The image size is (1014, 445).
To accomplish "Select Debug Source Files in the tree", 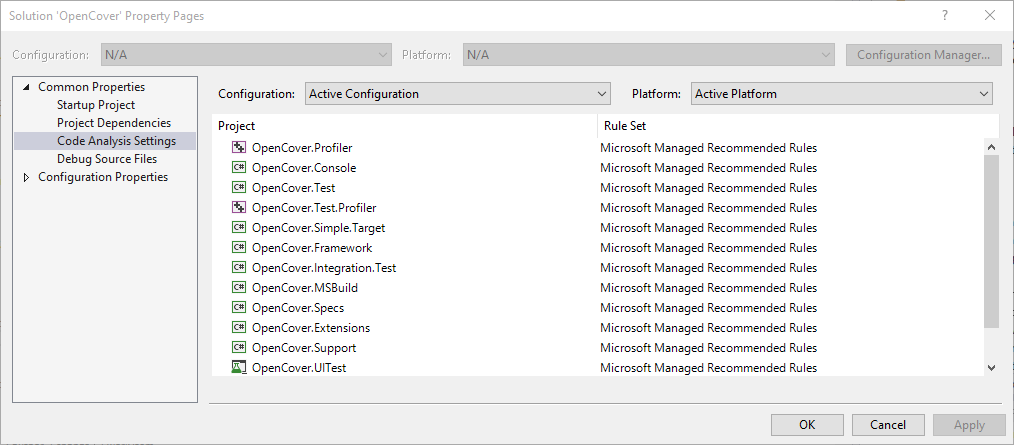I will 107,159.
